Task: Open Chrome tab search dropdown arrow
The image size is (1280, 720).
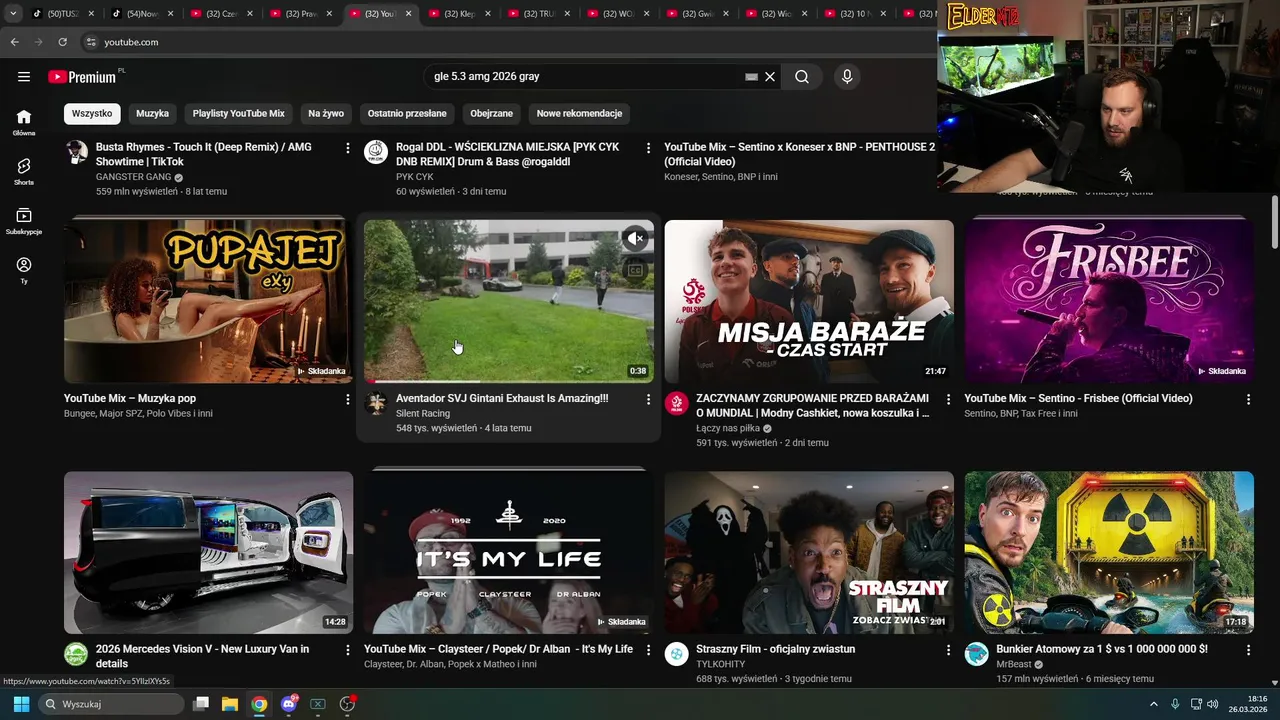Action: [13, 14]
